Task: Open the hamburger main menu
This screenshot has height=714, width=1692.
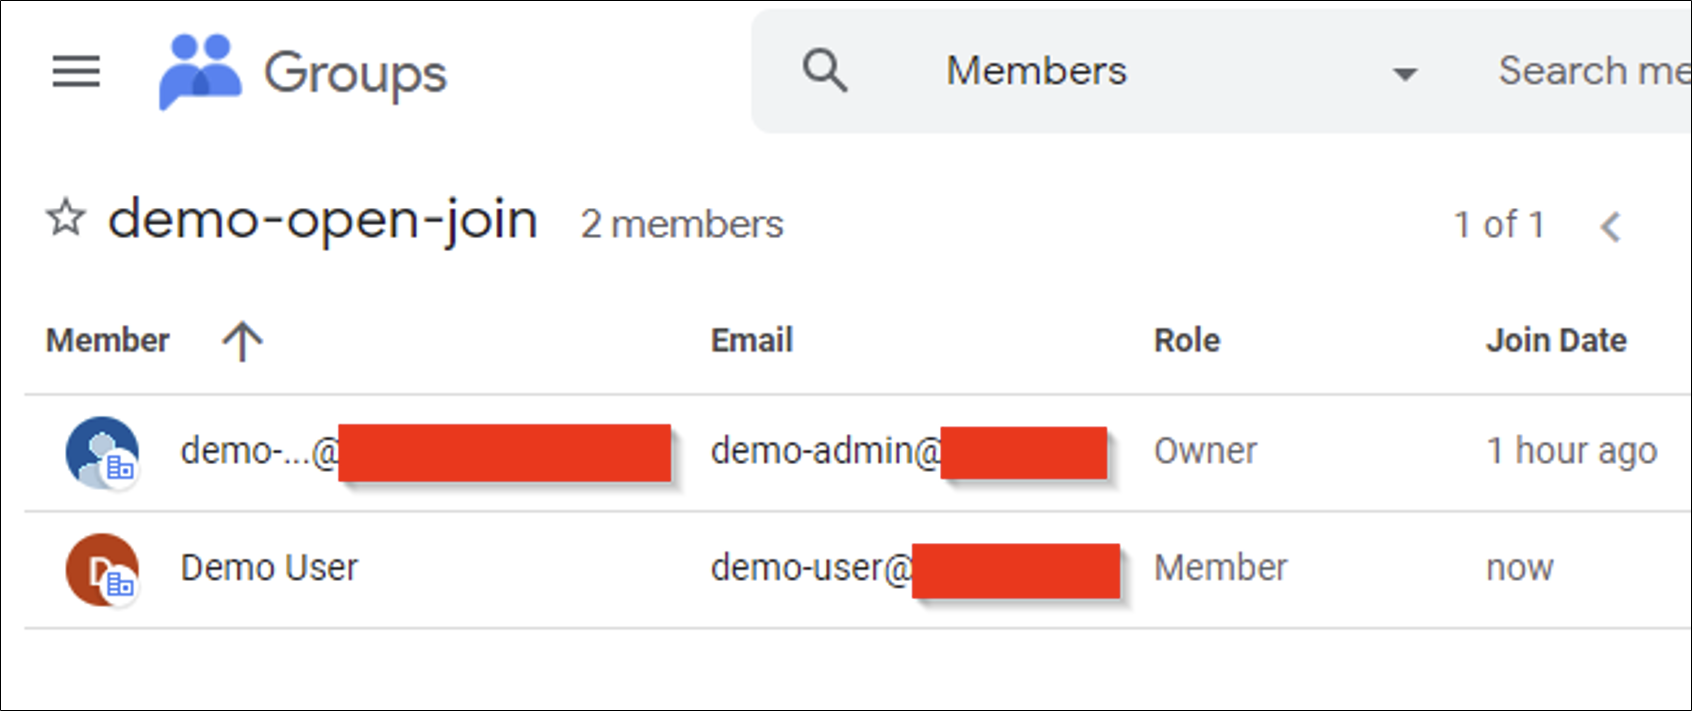Action: tap(76, 71)
